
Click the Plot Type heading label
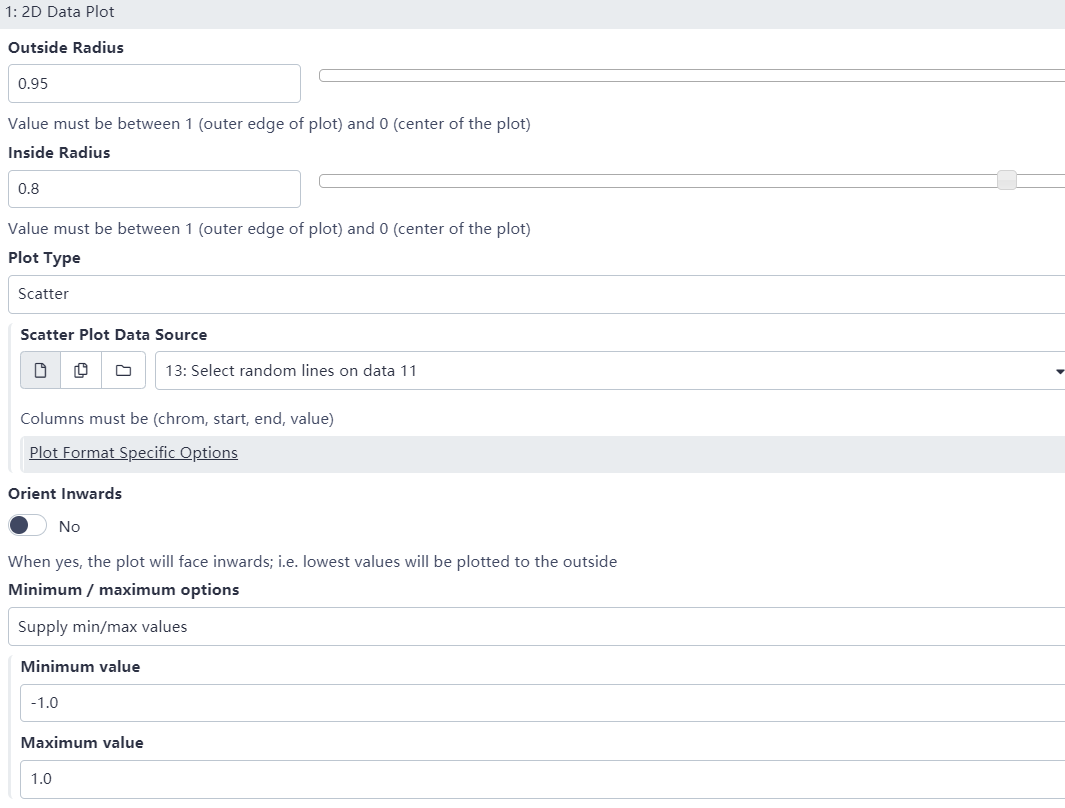[44, 258]
